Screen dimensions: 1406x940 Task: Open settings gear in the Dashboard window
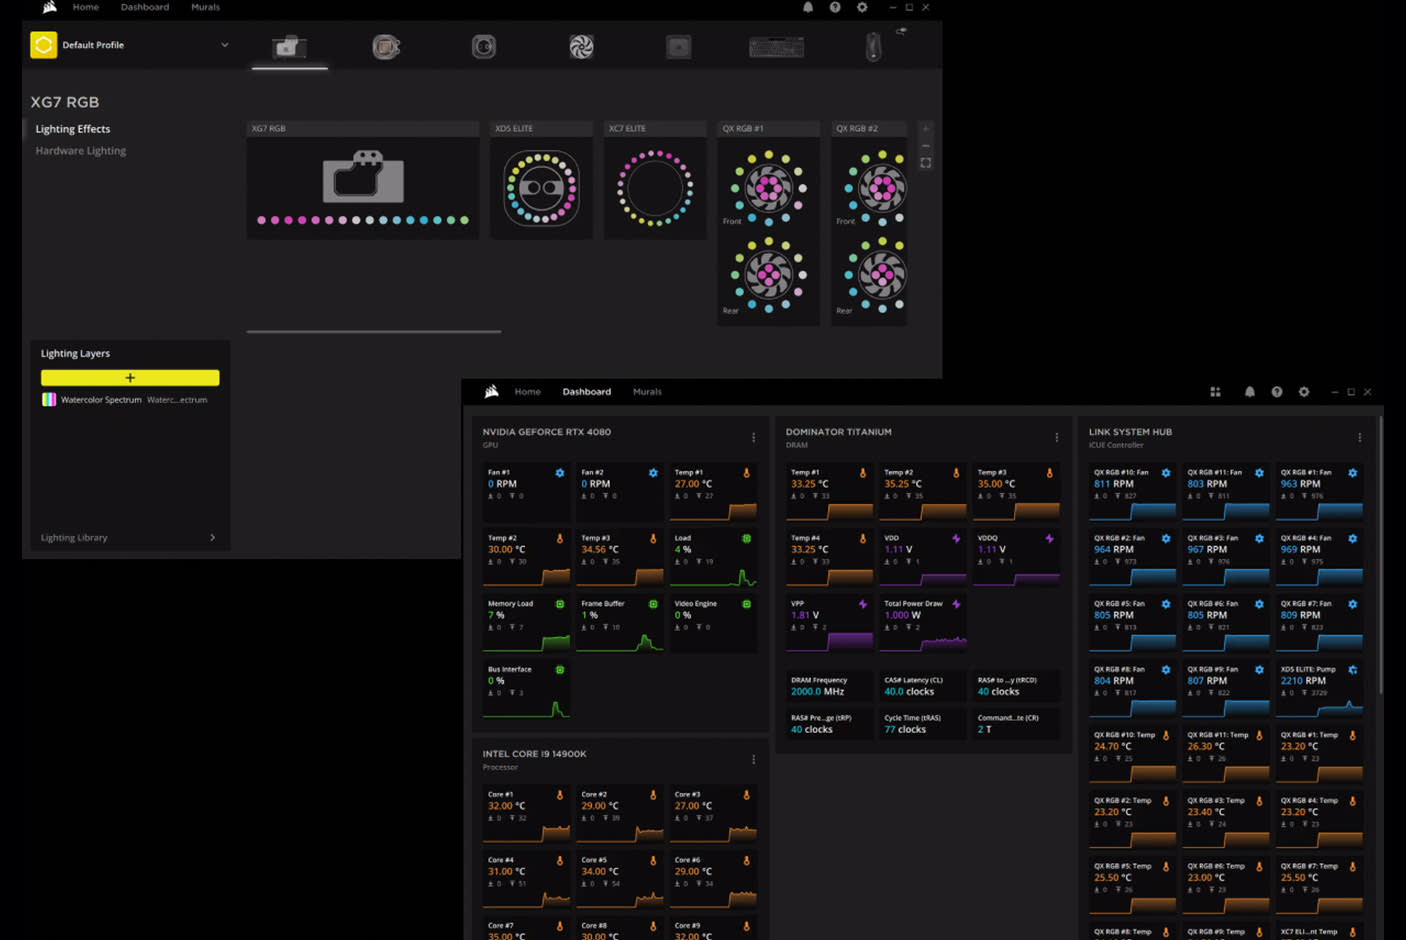click(x=1304, y=392)
